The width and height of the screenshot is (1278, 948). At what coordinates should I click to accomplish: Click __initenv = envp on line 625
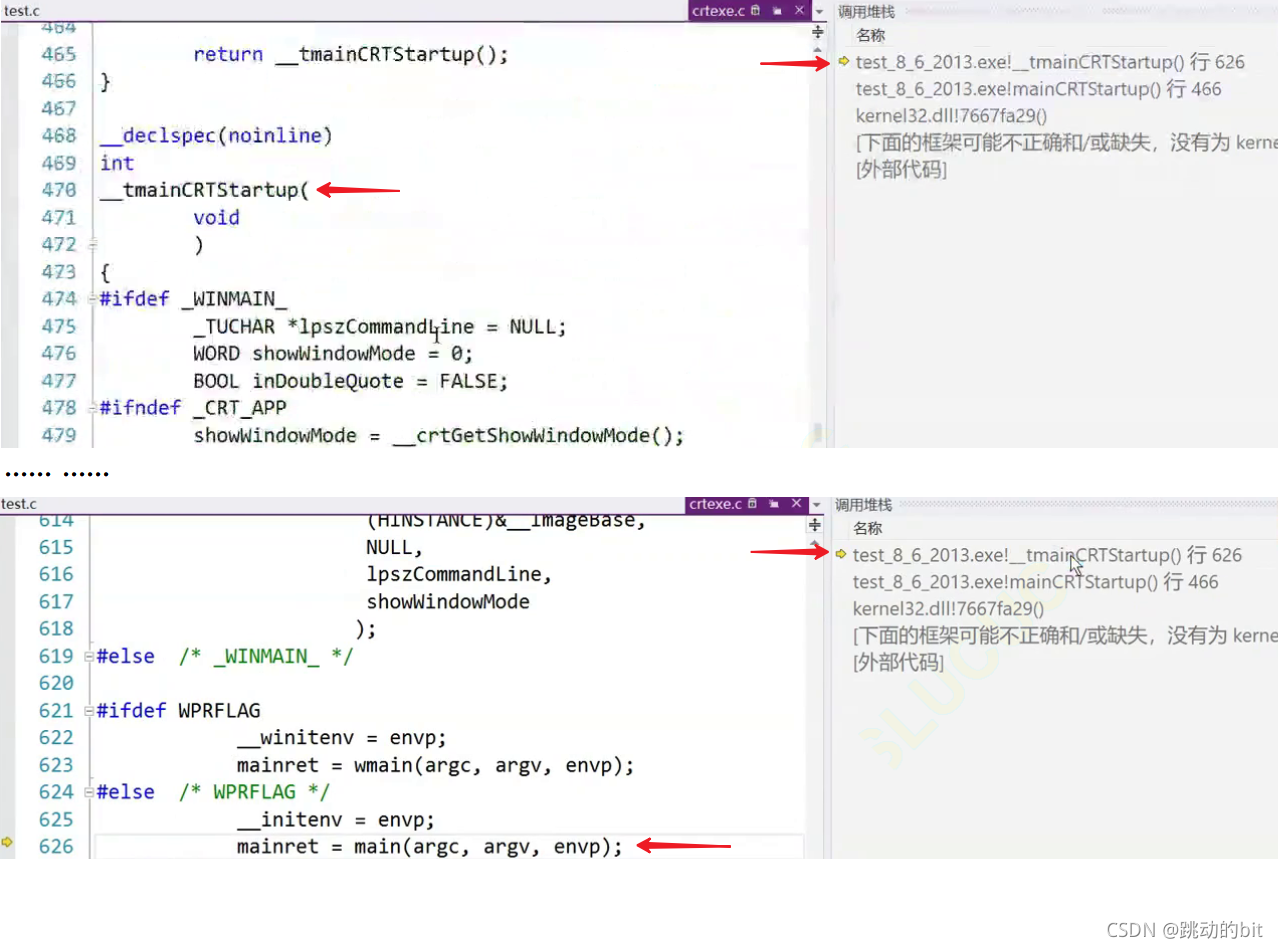(335, 820)
